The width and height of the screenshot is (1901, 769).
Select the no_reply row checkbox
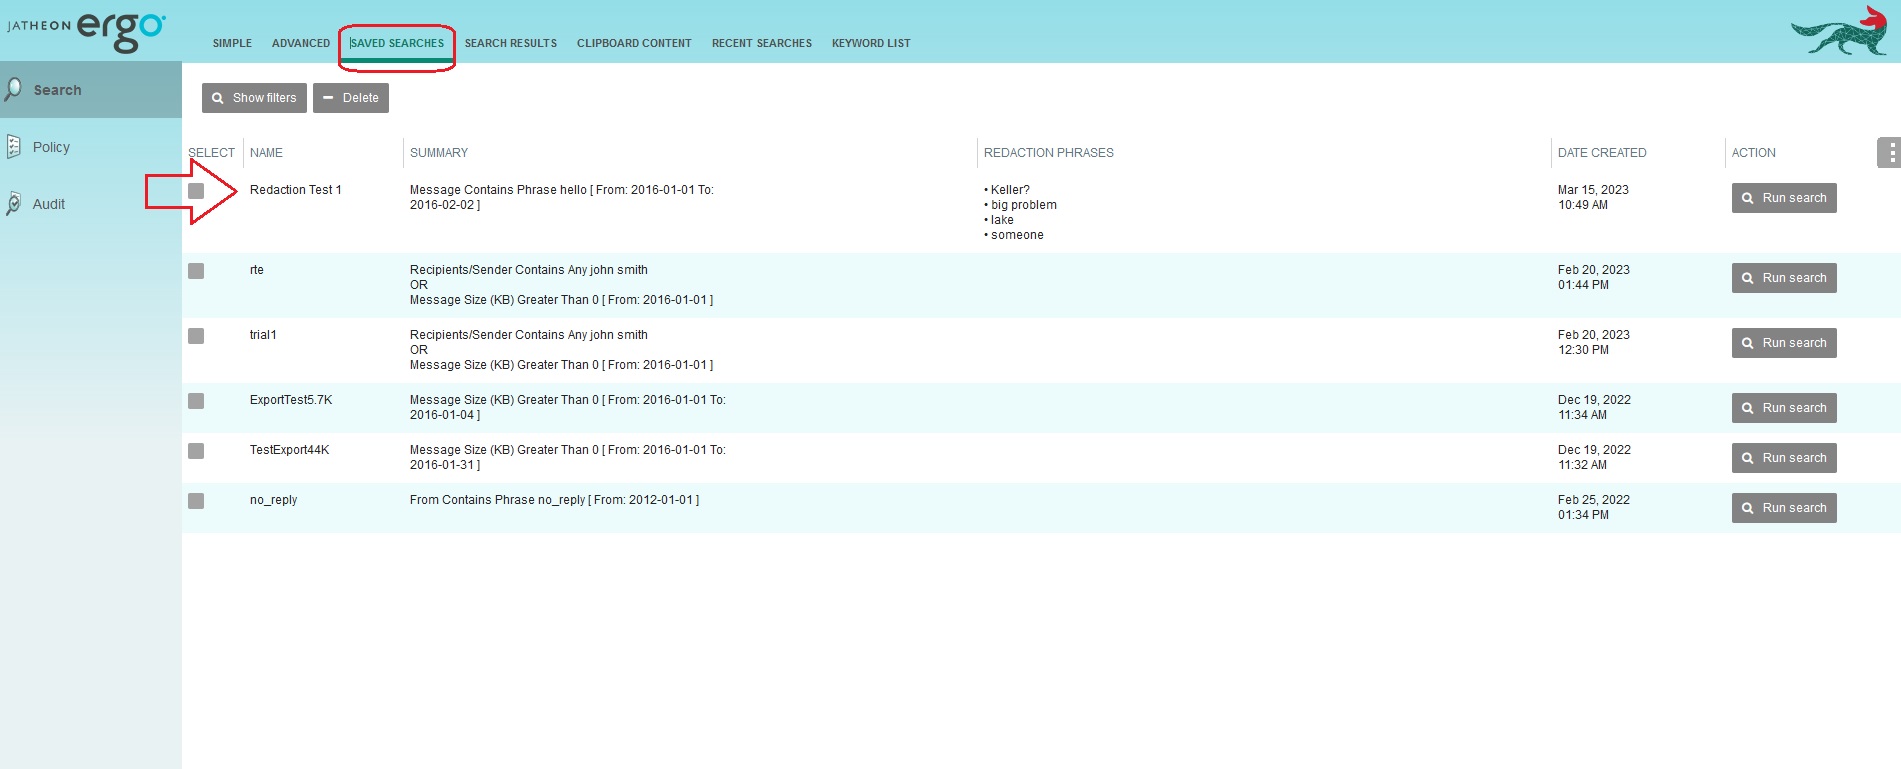pyautogui.click(x=196, y=501)
